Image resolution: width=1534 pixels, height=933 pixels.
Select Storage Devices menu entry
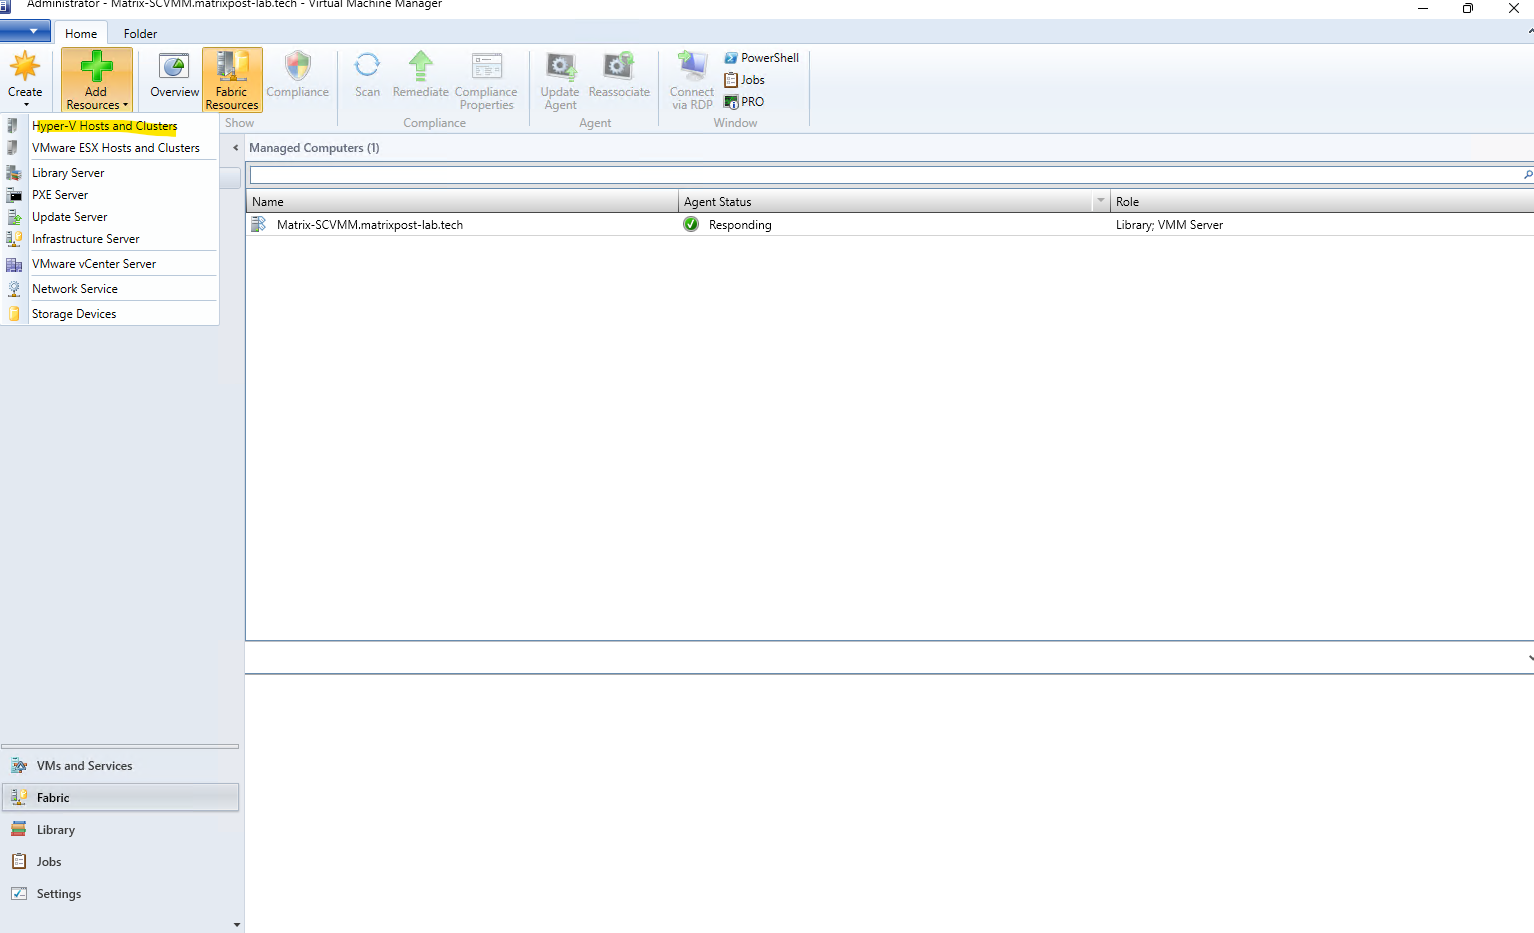click(74, 314)
